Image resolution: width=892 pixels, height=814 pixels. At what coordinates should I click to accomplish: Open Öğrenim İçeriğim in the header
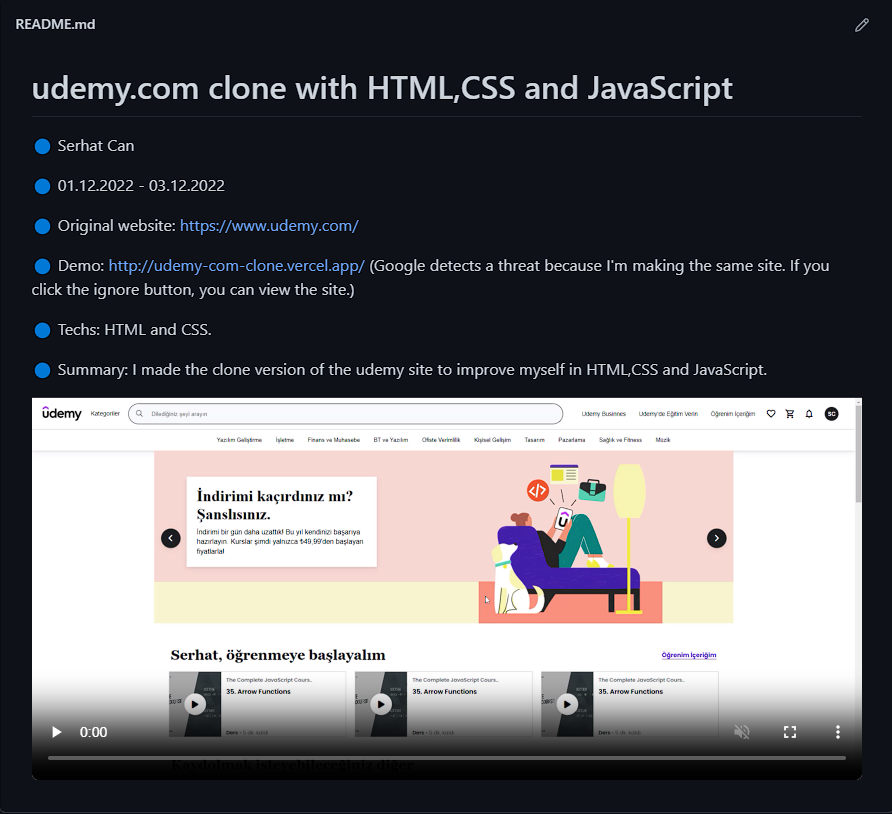coord(733,414)
